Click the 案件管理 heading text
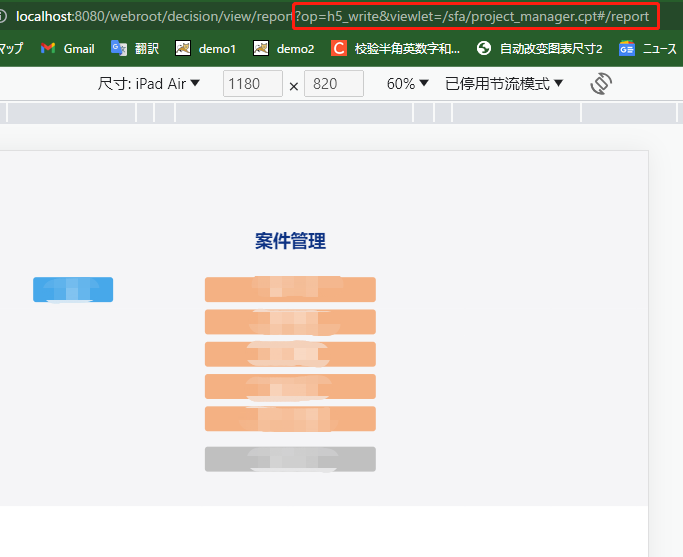 (291, 241)
